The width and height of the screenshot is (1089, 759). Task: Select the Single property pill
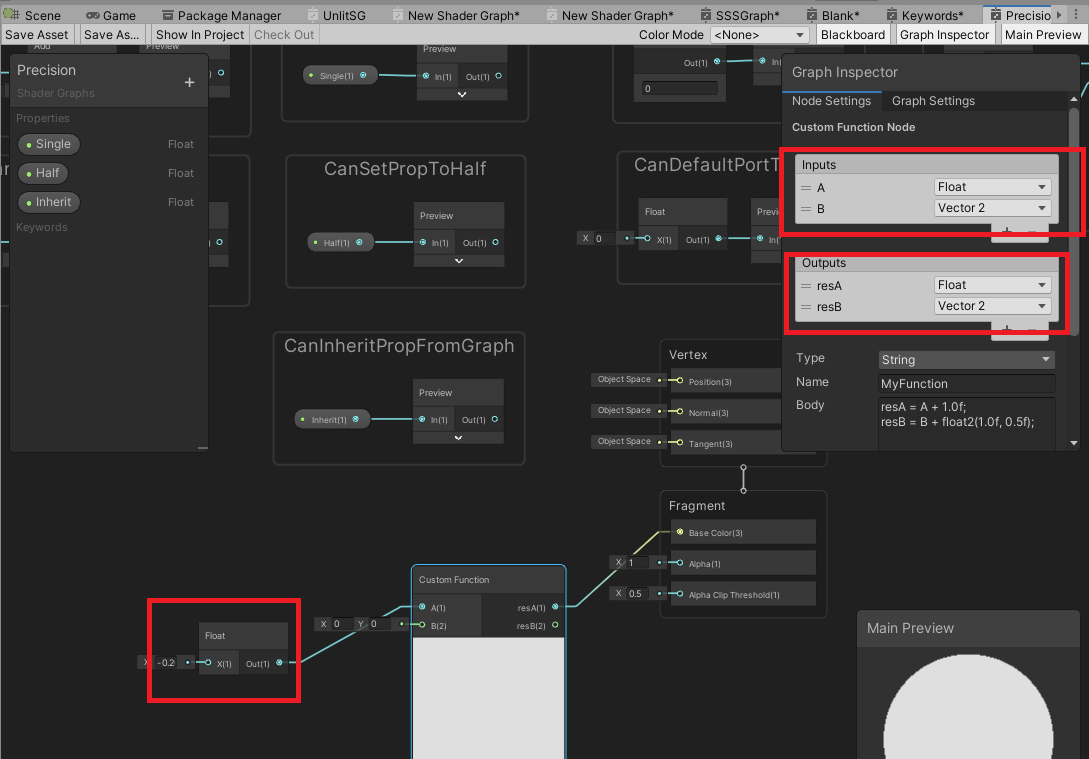tap(49, 144)
